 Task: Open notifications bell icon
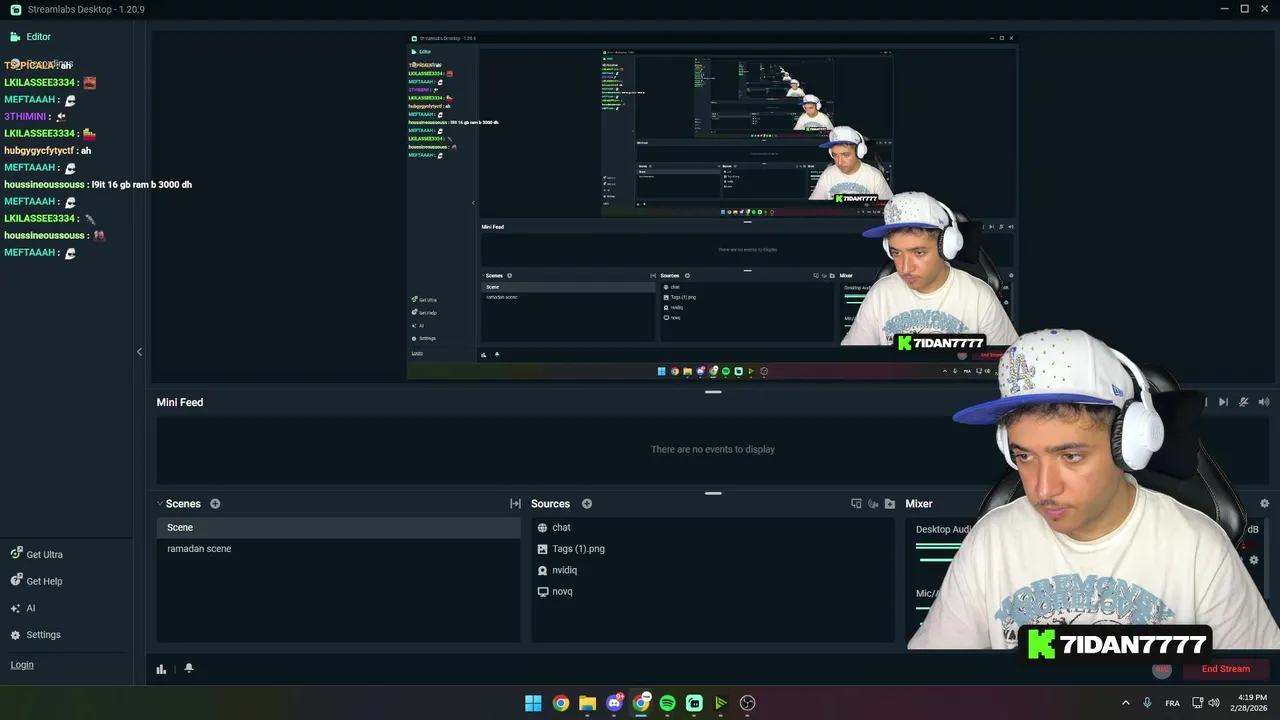[188, 668]
